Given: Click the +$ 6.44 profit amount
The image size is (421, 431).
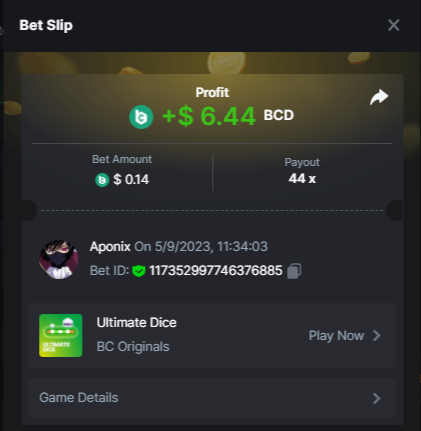Looking at the screenshot, I should tap(209, 117).
